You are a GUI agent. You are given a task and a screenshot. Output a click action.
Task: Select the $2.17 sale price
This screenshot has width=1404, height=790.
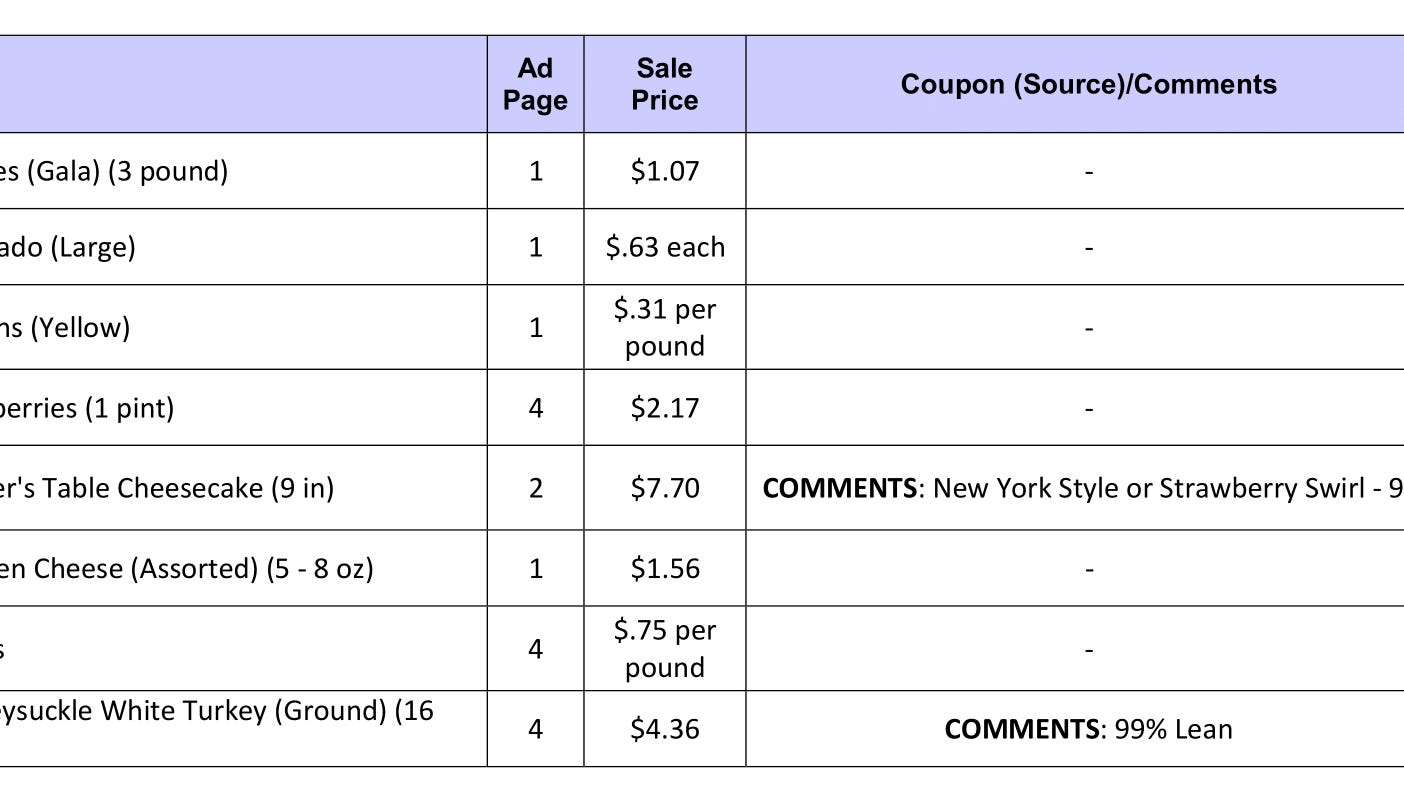point(665,408)
